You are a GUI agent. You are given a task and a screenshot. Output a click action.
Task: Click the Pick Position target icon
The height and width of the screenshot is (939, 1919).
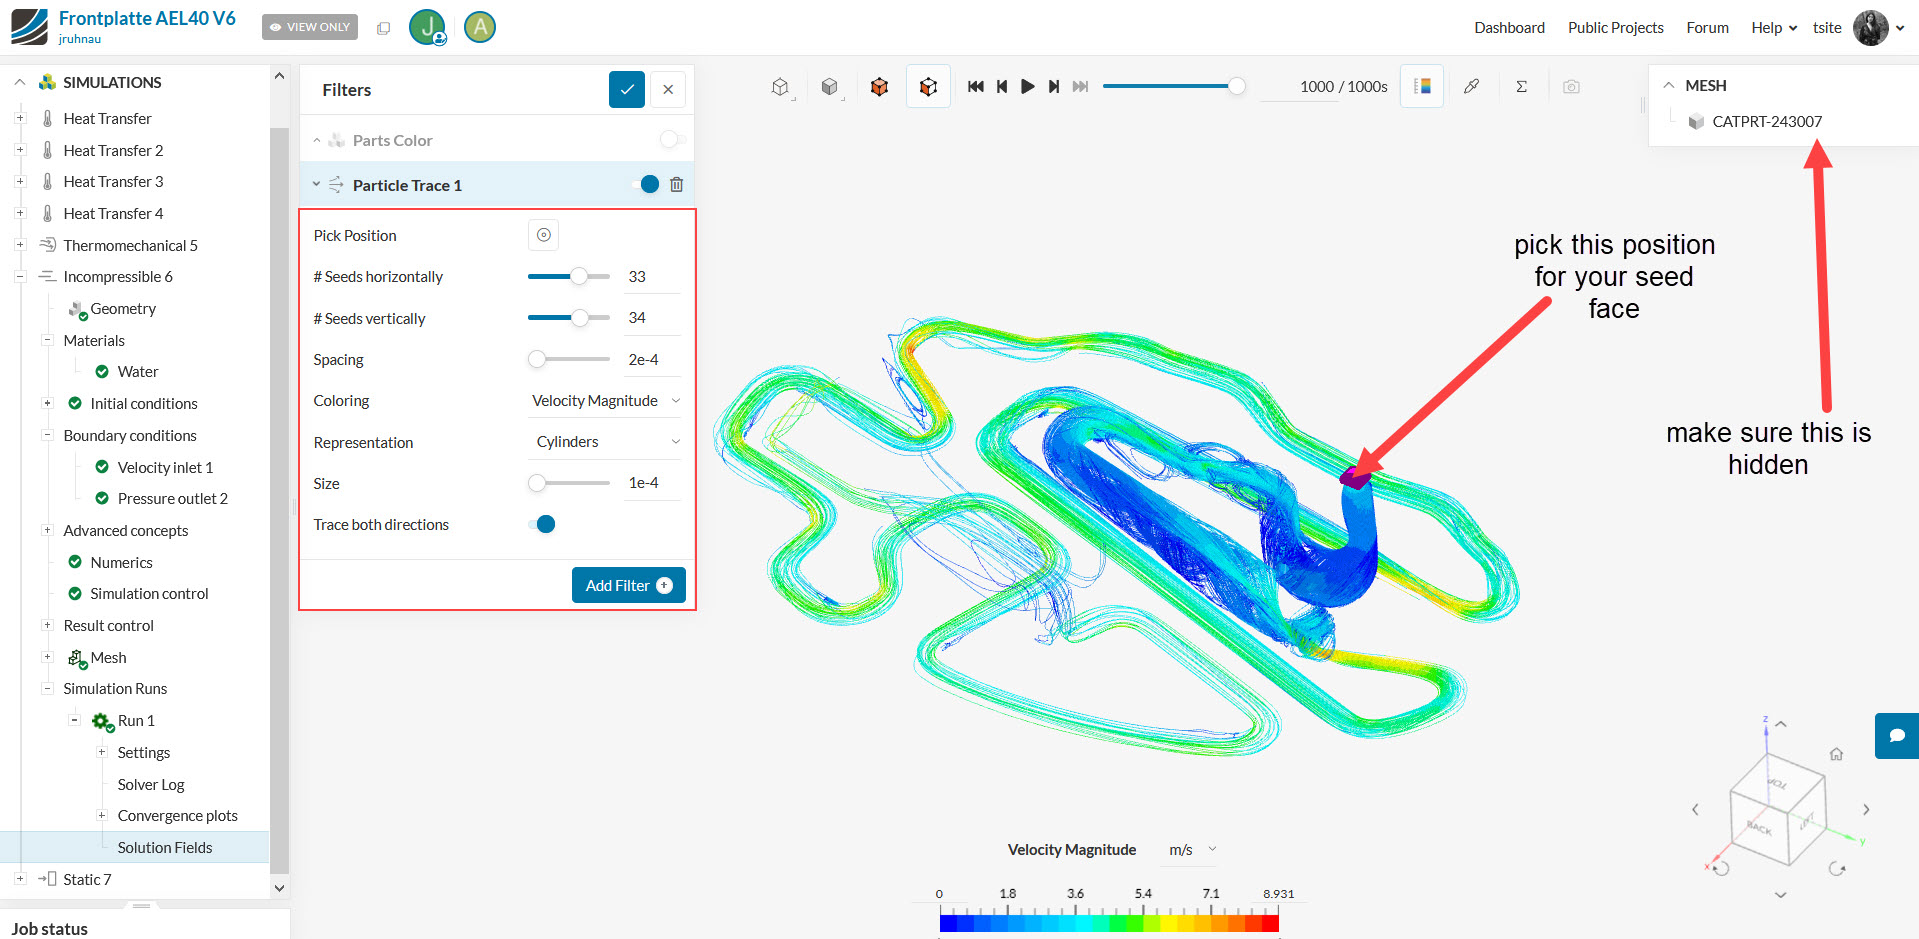pos(543,235)
